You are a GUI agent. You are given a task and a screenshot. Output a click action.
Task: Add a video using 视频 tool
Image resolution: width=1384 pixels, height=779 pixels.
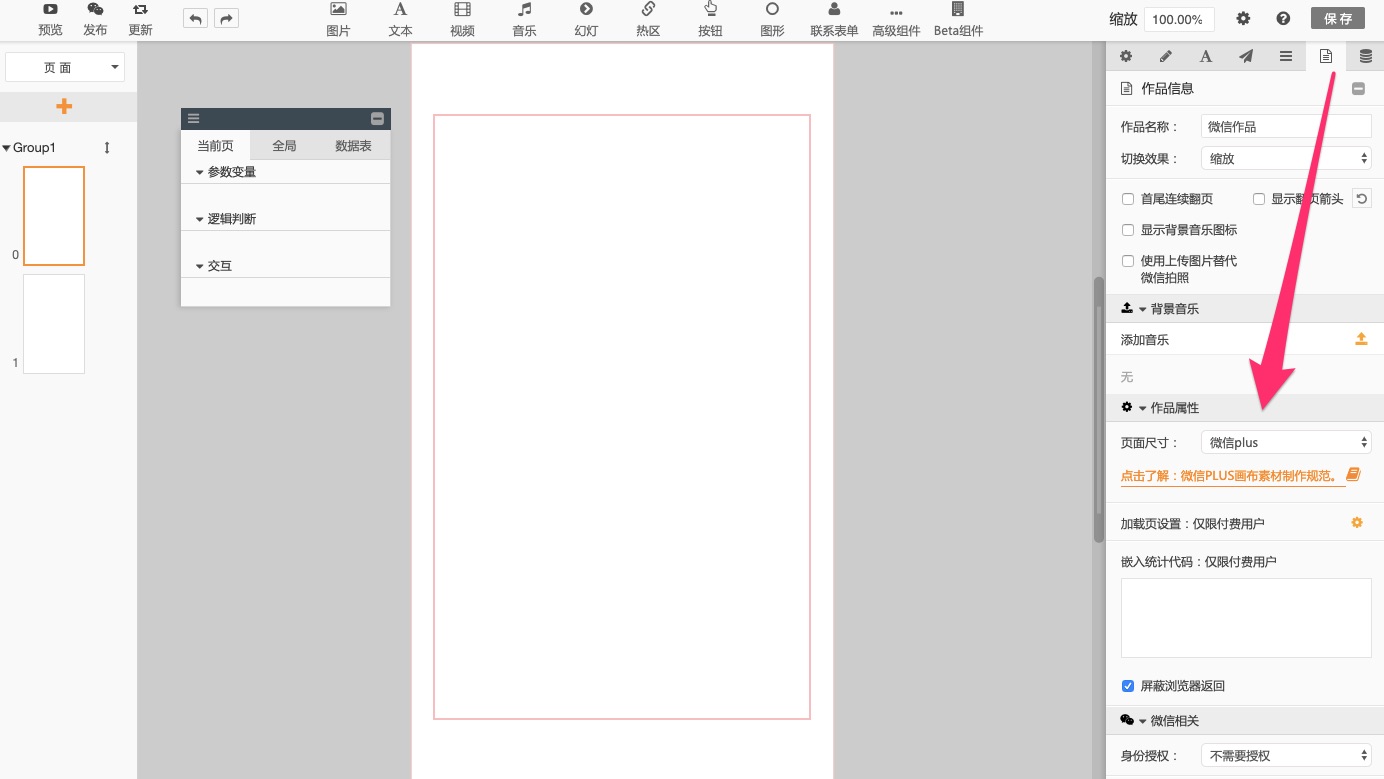coord(462,10)
